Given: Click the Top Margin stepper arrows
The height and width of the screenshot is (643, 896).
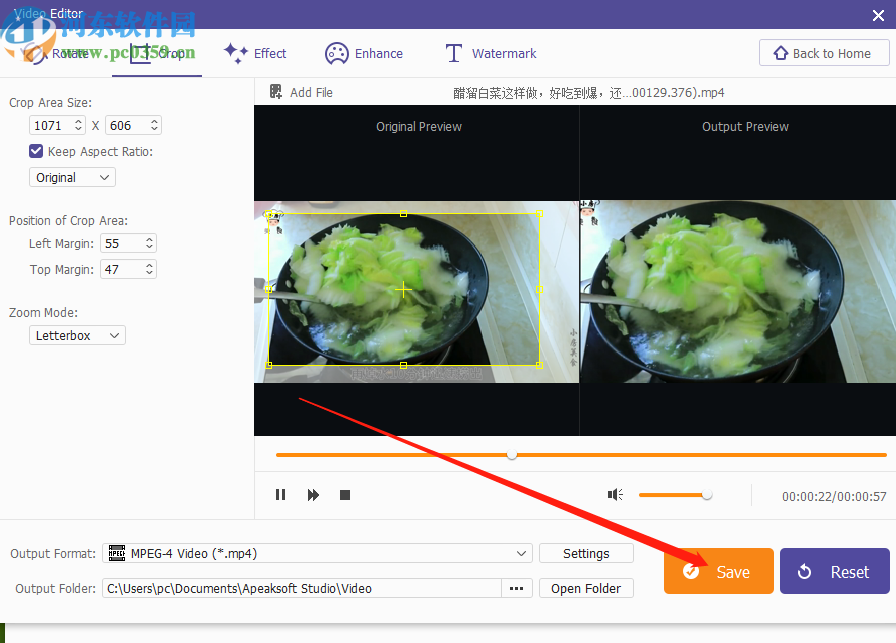Looking at the screenshot, I should coord(149,269).
